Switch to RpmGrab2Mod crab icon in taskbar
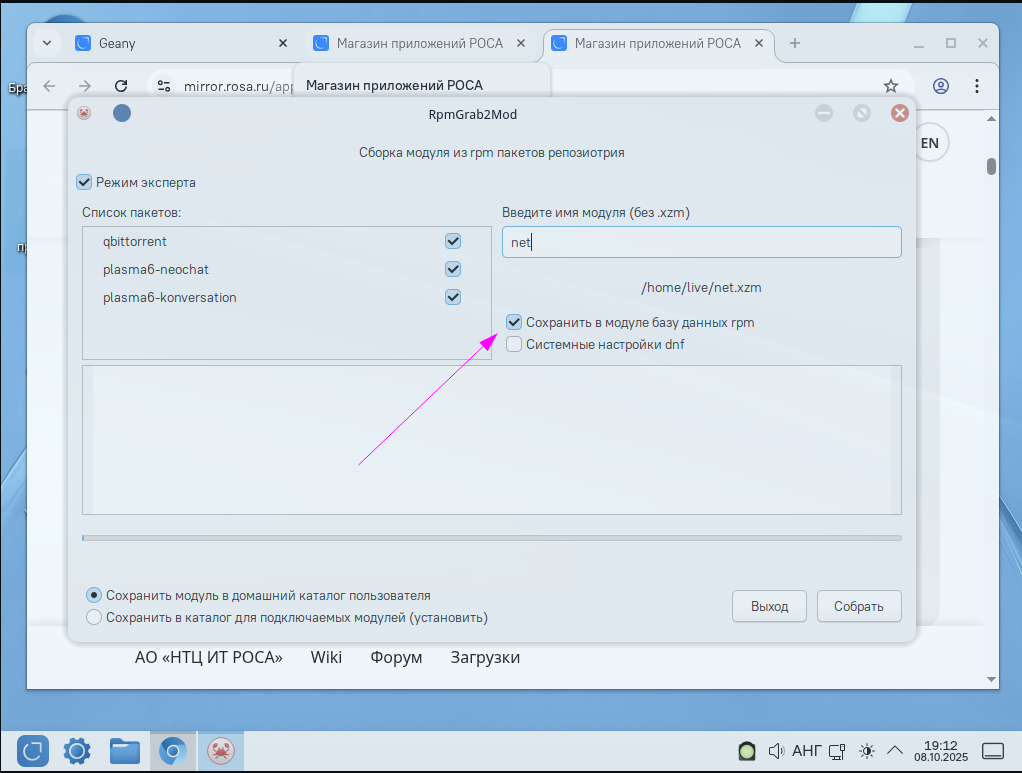The image size is (1022, 773). [x=221, y=751]
